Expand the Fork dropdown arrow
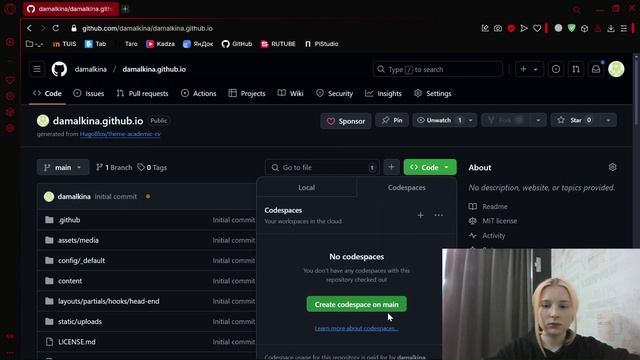The width and height of the screenshot is (640, 360). 538,120
